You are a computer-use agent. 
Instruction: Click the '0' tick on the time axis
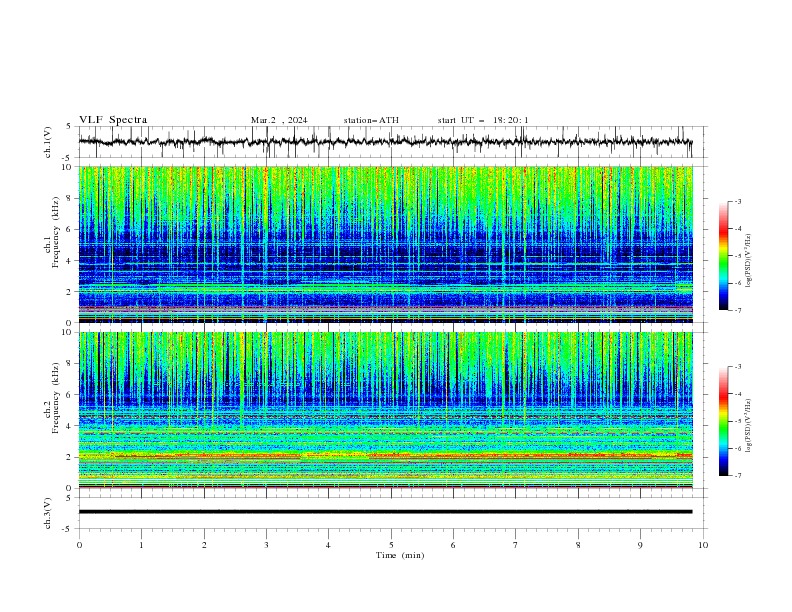(79, 545)
